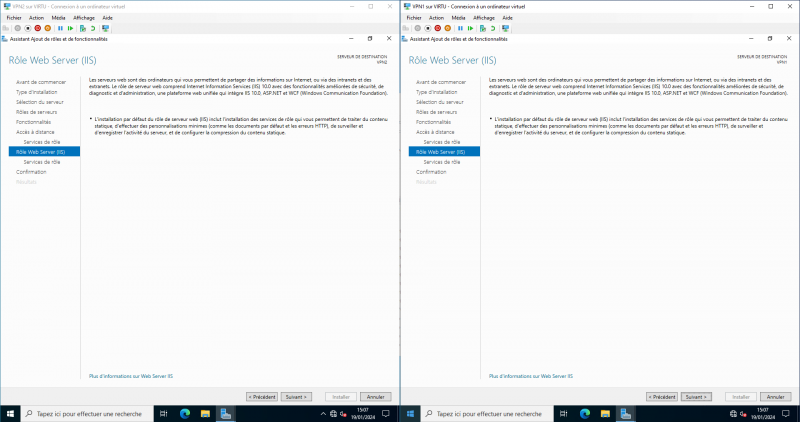
Task: Click green Reset icon in VPN2 toolbar
Action: tap(70, 29)
